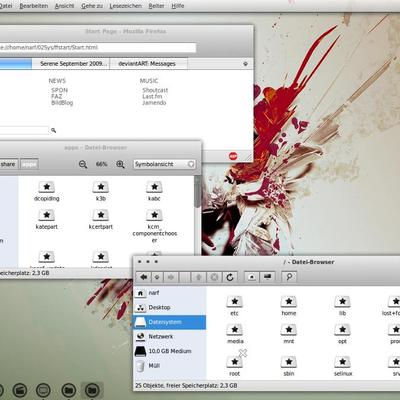This screenshot has height=400, width=400.
Task: Select the lib folder icon
Action: [x=342, y=302]
